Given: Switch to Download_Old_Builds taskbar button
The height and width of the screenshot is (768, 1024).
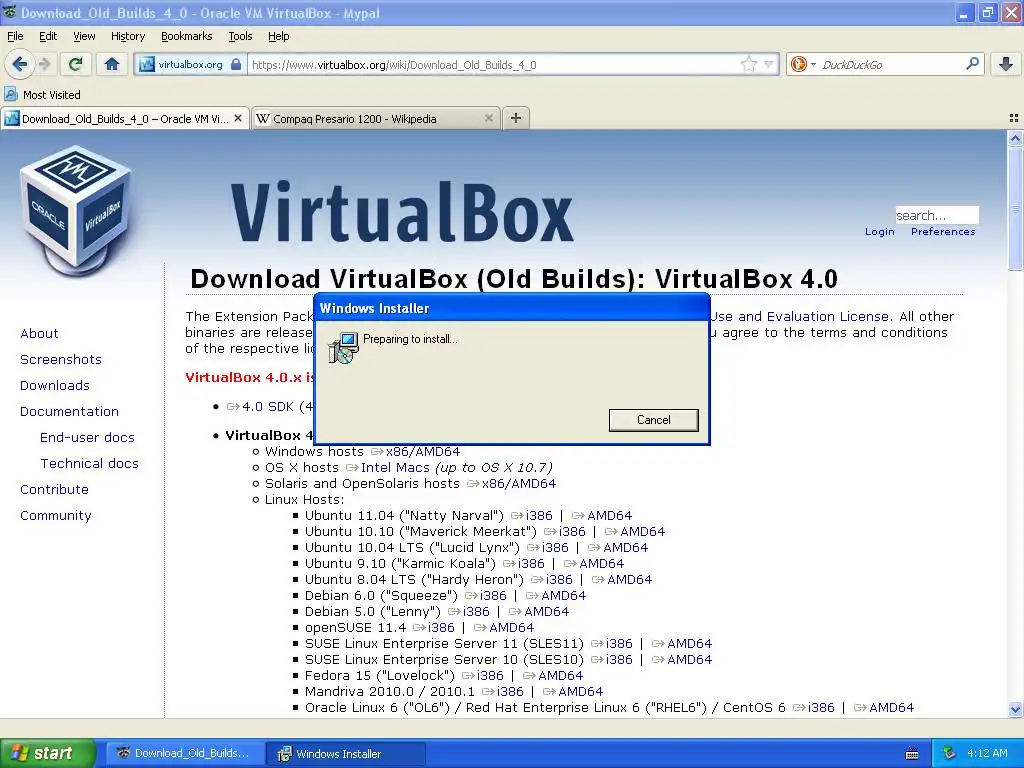Looking at the screenshot, I should (x=185, y=753).
